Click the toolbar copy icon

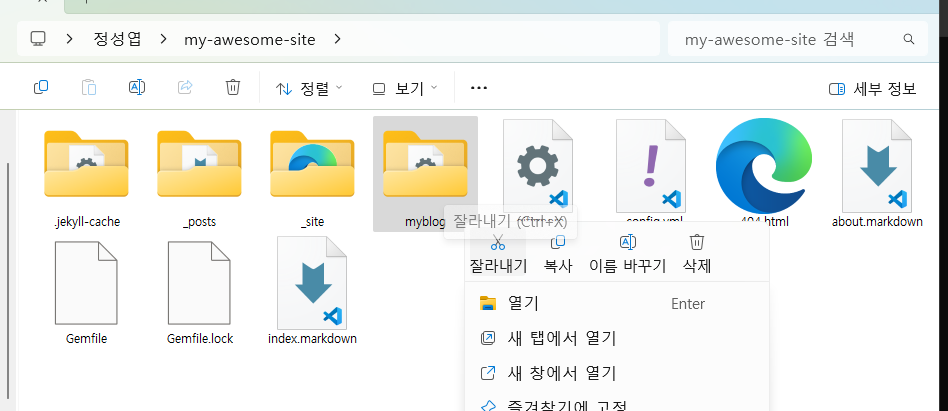pyautogui.click(x=41, y=88)
